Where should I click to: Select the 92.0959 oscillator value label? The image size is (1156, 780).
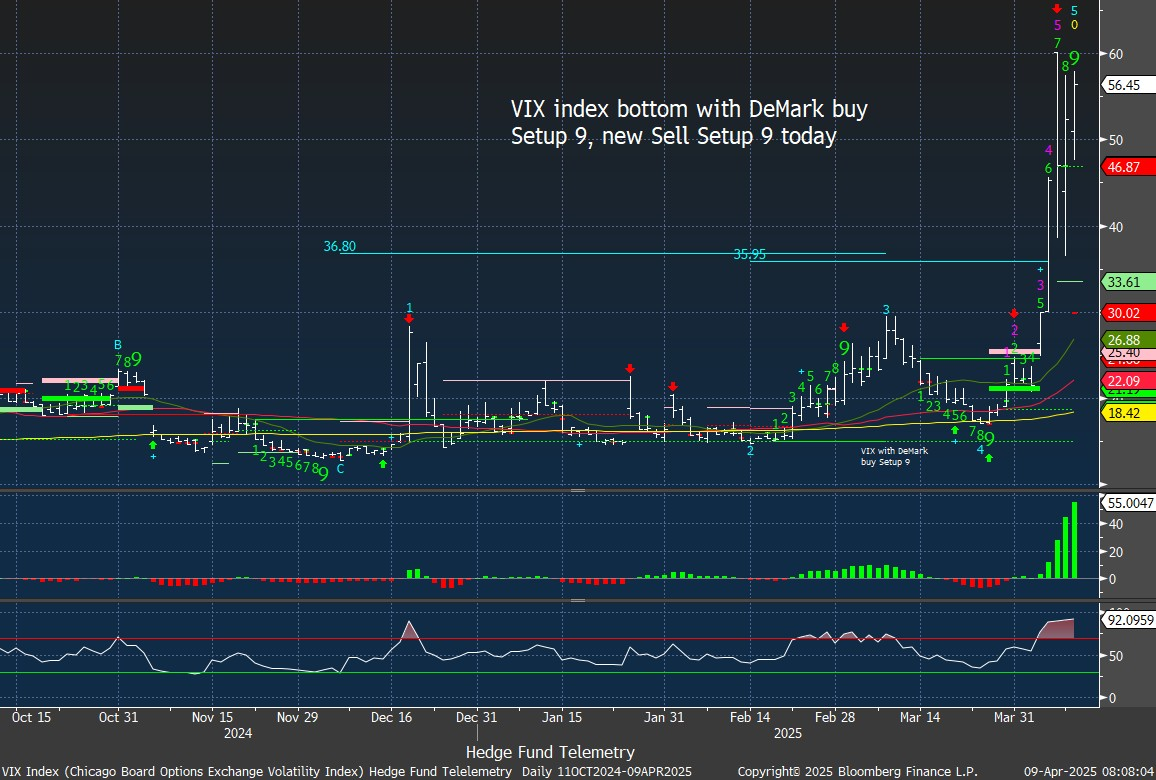(x=1128, y=620)
